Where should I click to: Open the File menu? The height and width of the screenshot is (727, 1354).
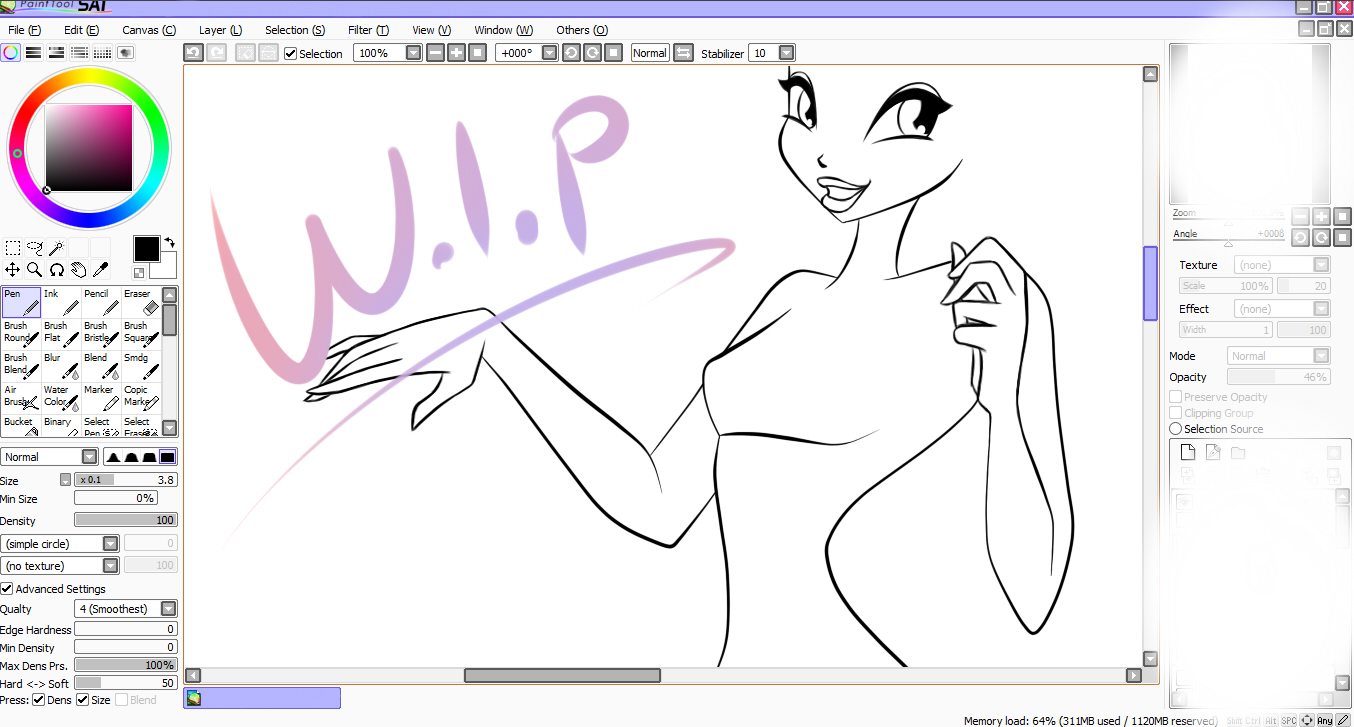[x=24, y=30]
